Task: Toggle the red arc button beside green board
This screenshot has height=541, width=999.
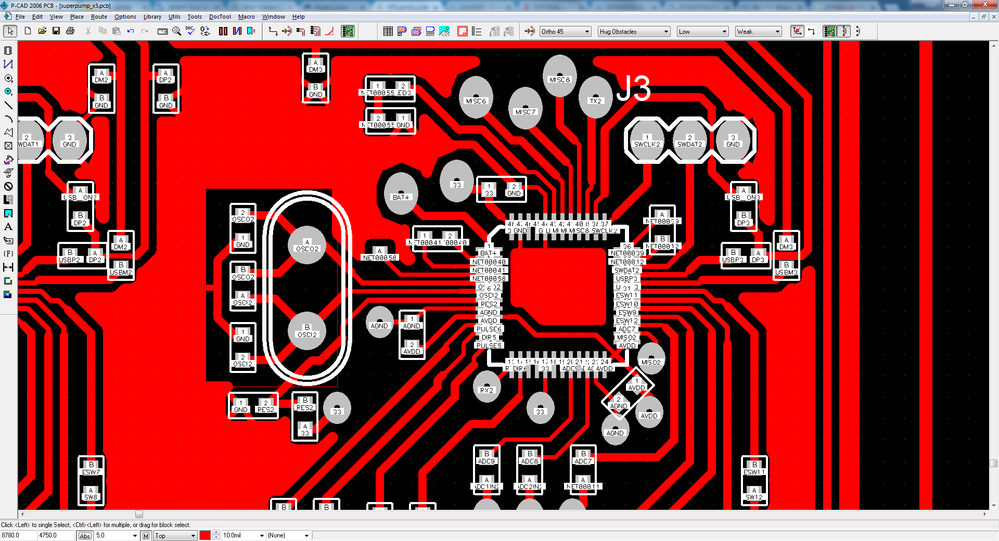Action: 844,31
